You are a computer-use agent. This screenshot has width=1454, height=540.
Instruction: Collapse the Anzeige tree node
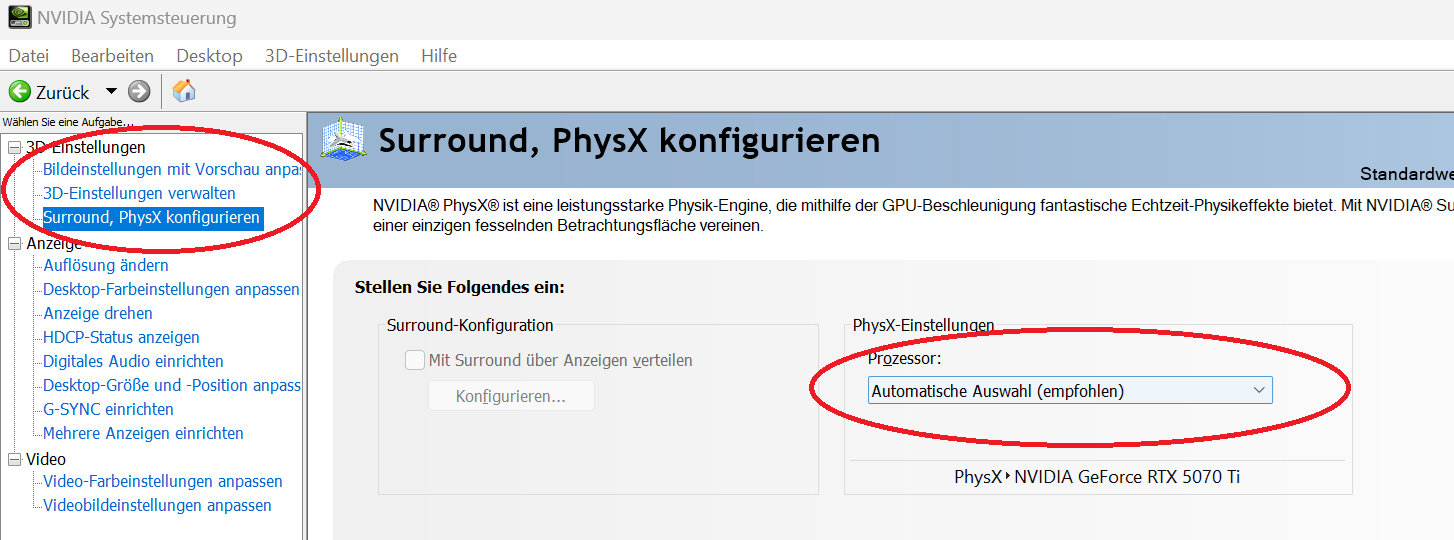point(14,243)
